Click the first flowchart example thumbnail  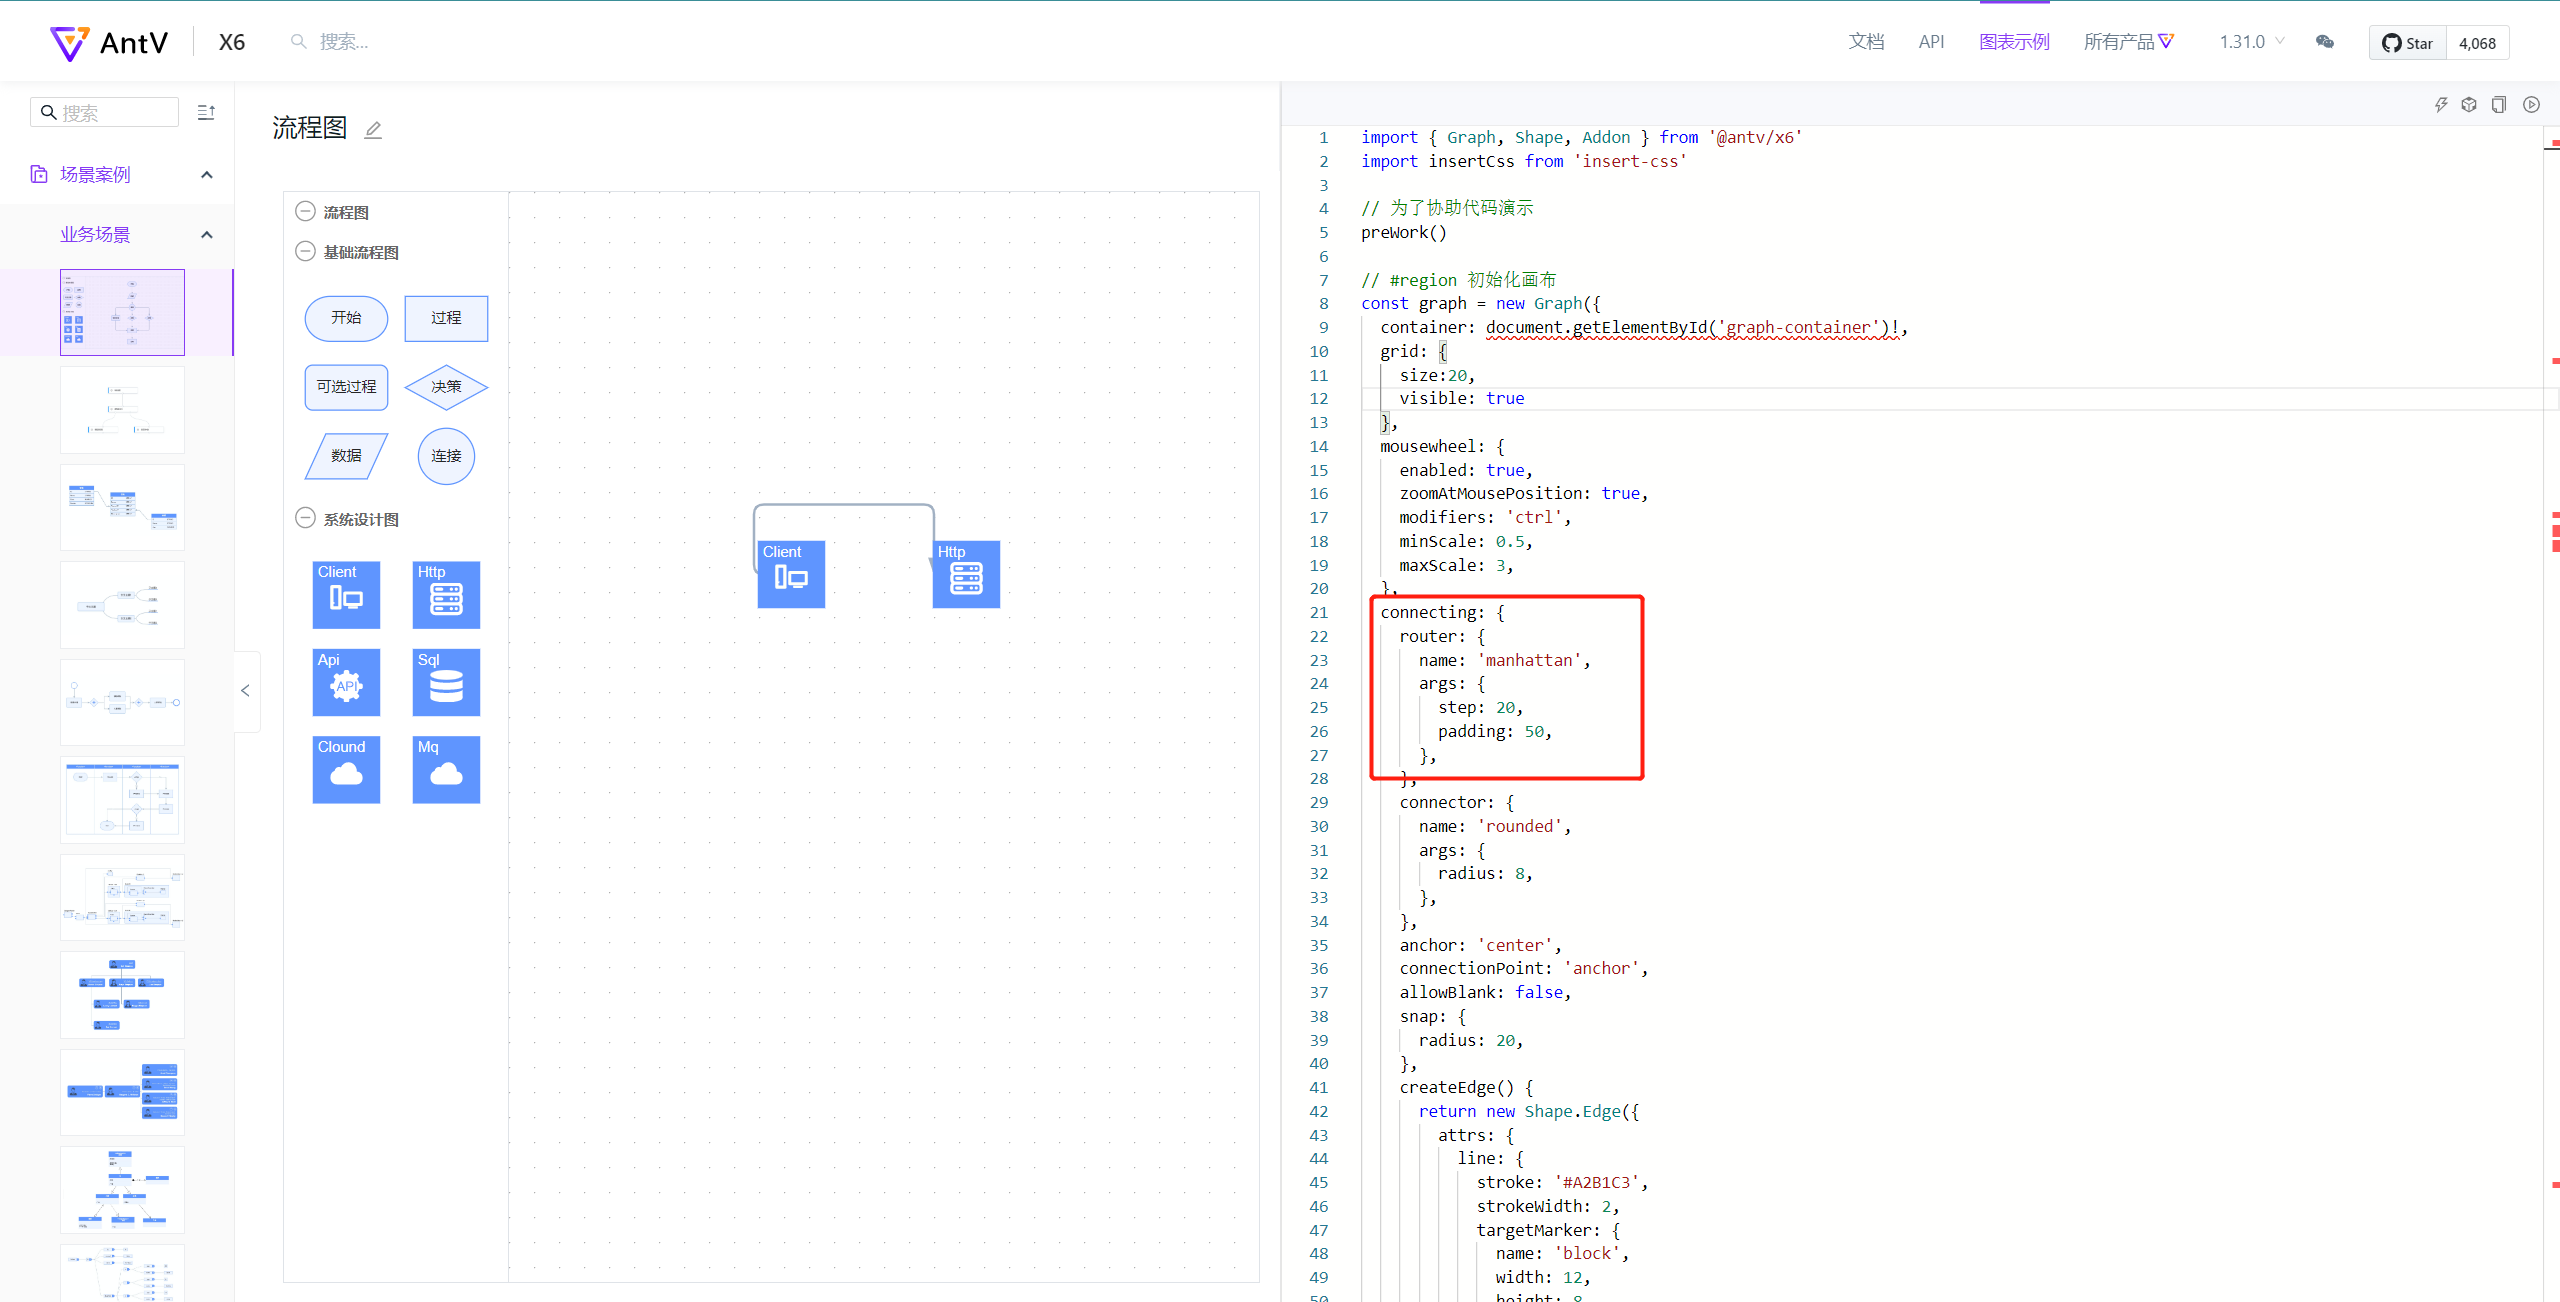121,311
